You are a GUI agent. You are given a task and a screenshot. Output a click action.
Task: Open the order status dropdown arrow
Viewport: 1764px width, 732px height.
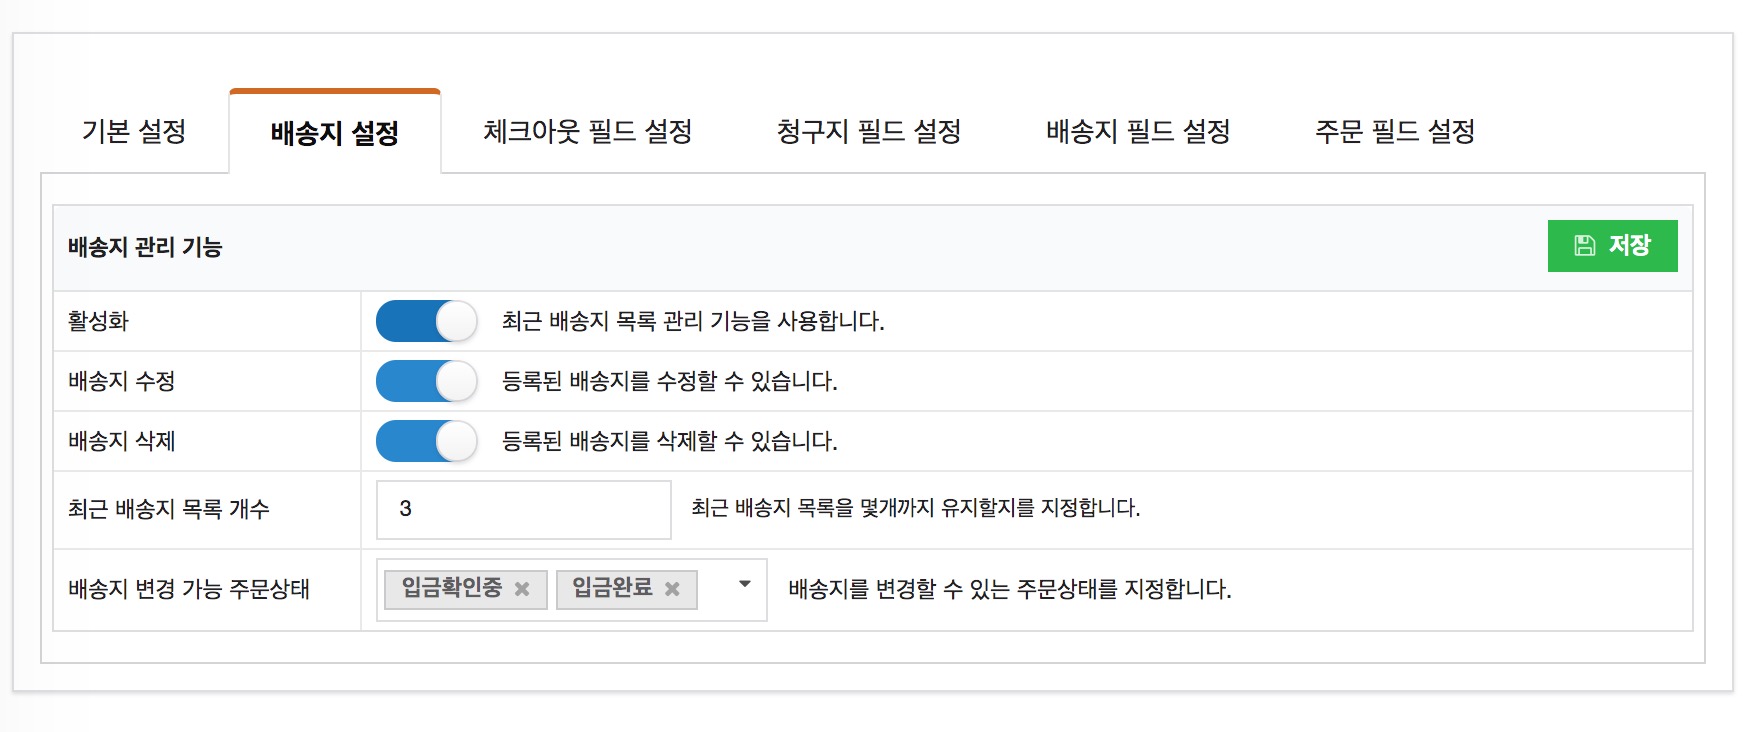(x=744, y=585)
